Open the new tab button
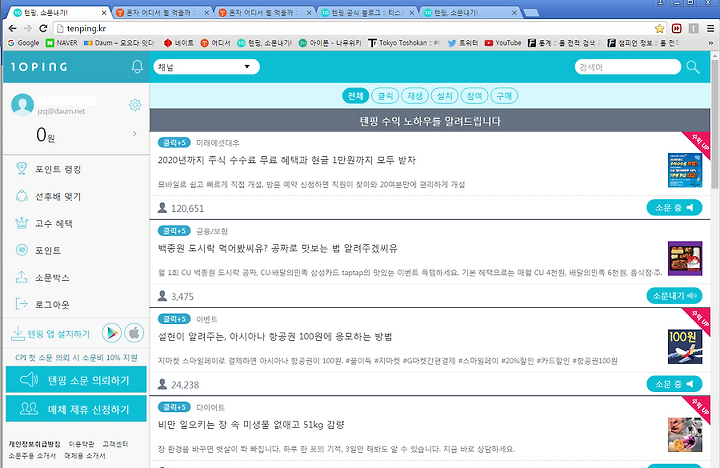Screen dimensions: 720x468 pos(531,13)
